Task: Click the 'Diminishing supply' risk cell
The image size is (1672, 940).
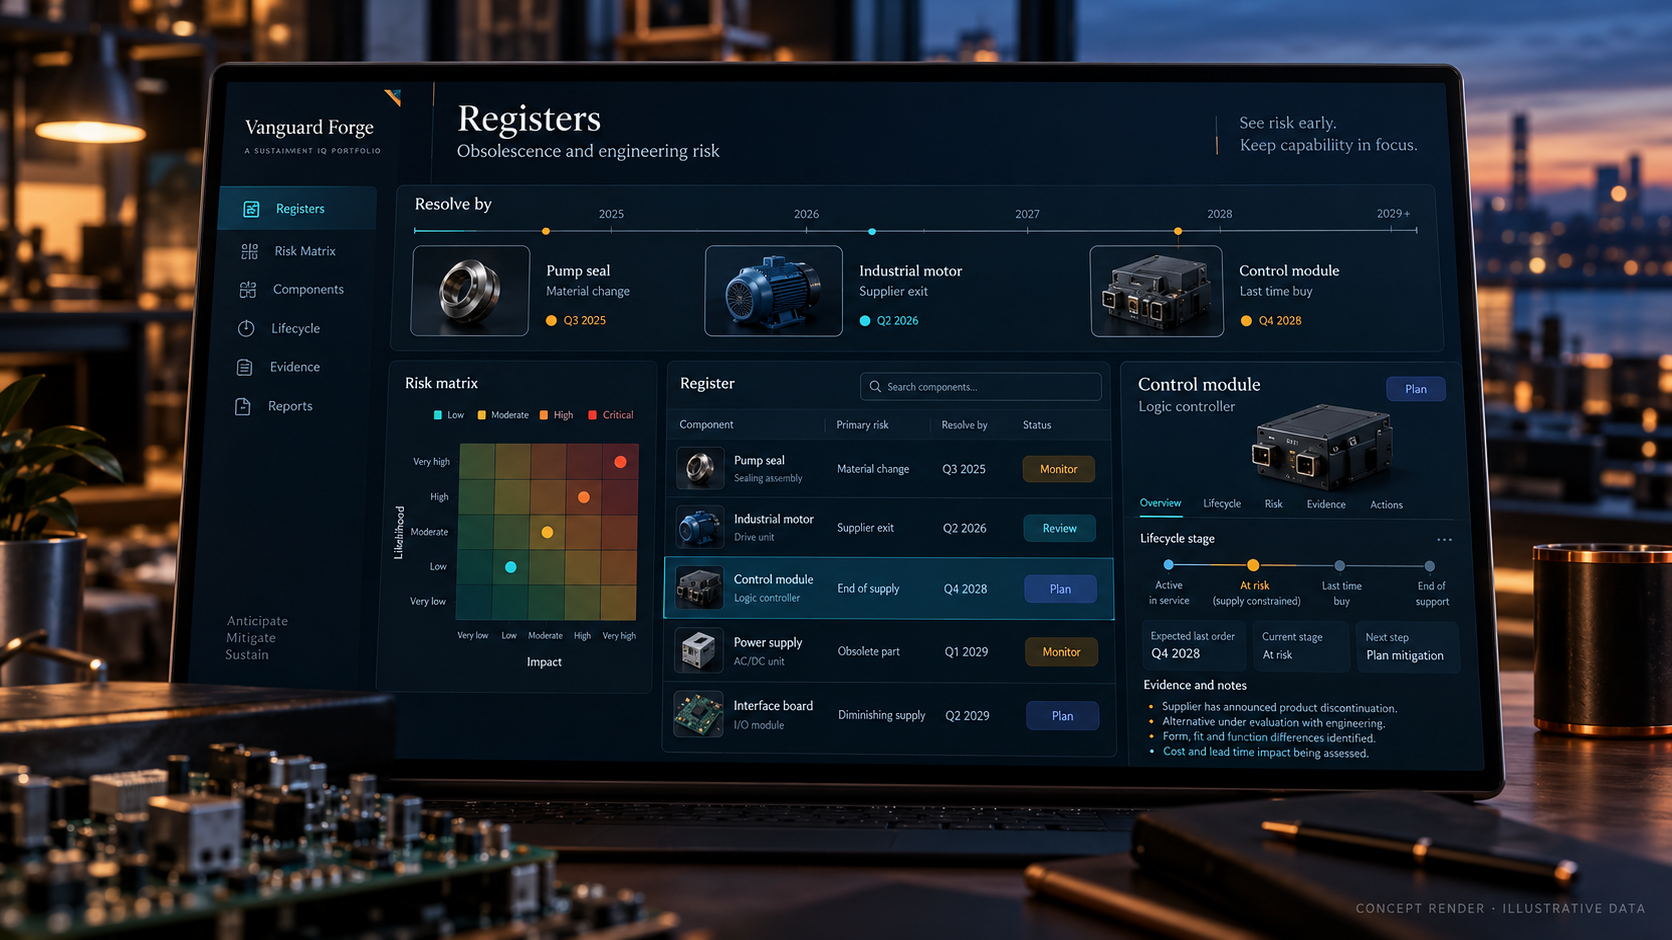Action: point(881,716)
